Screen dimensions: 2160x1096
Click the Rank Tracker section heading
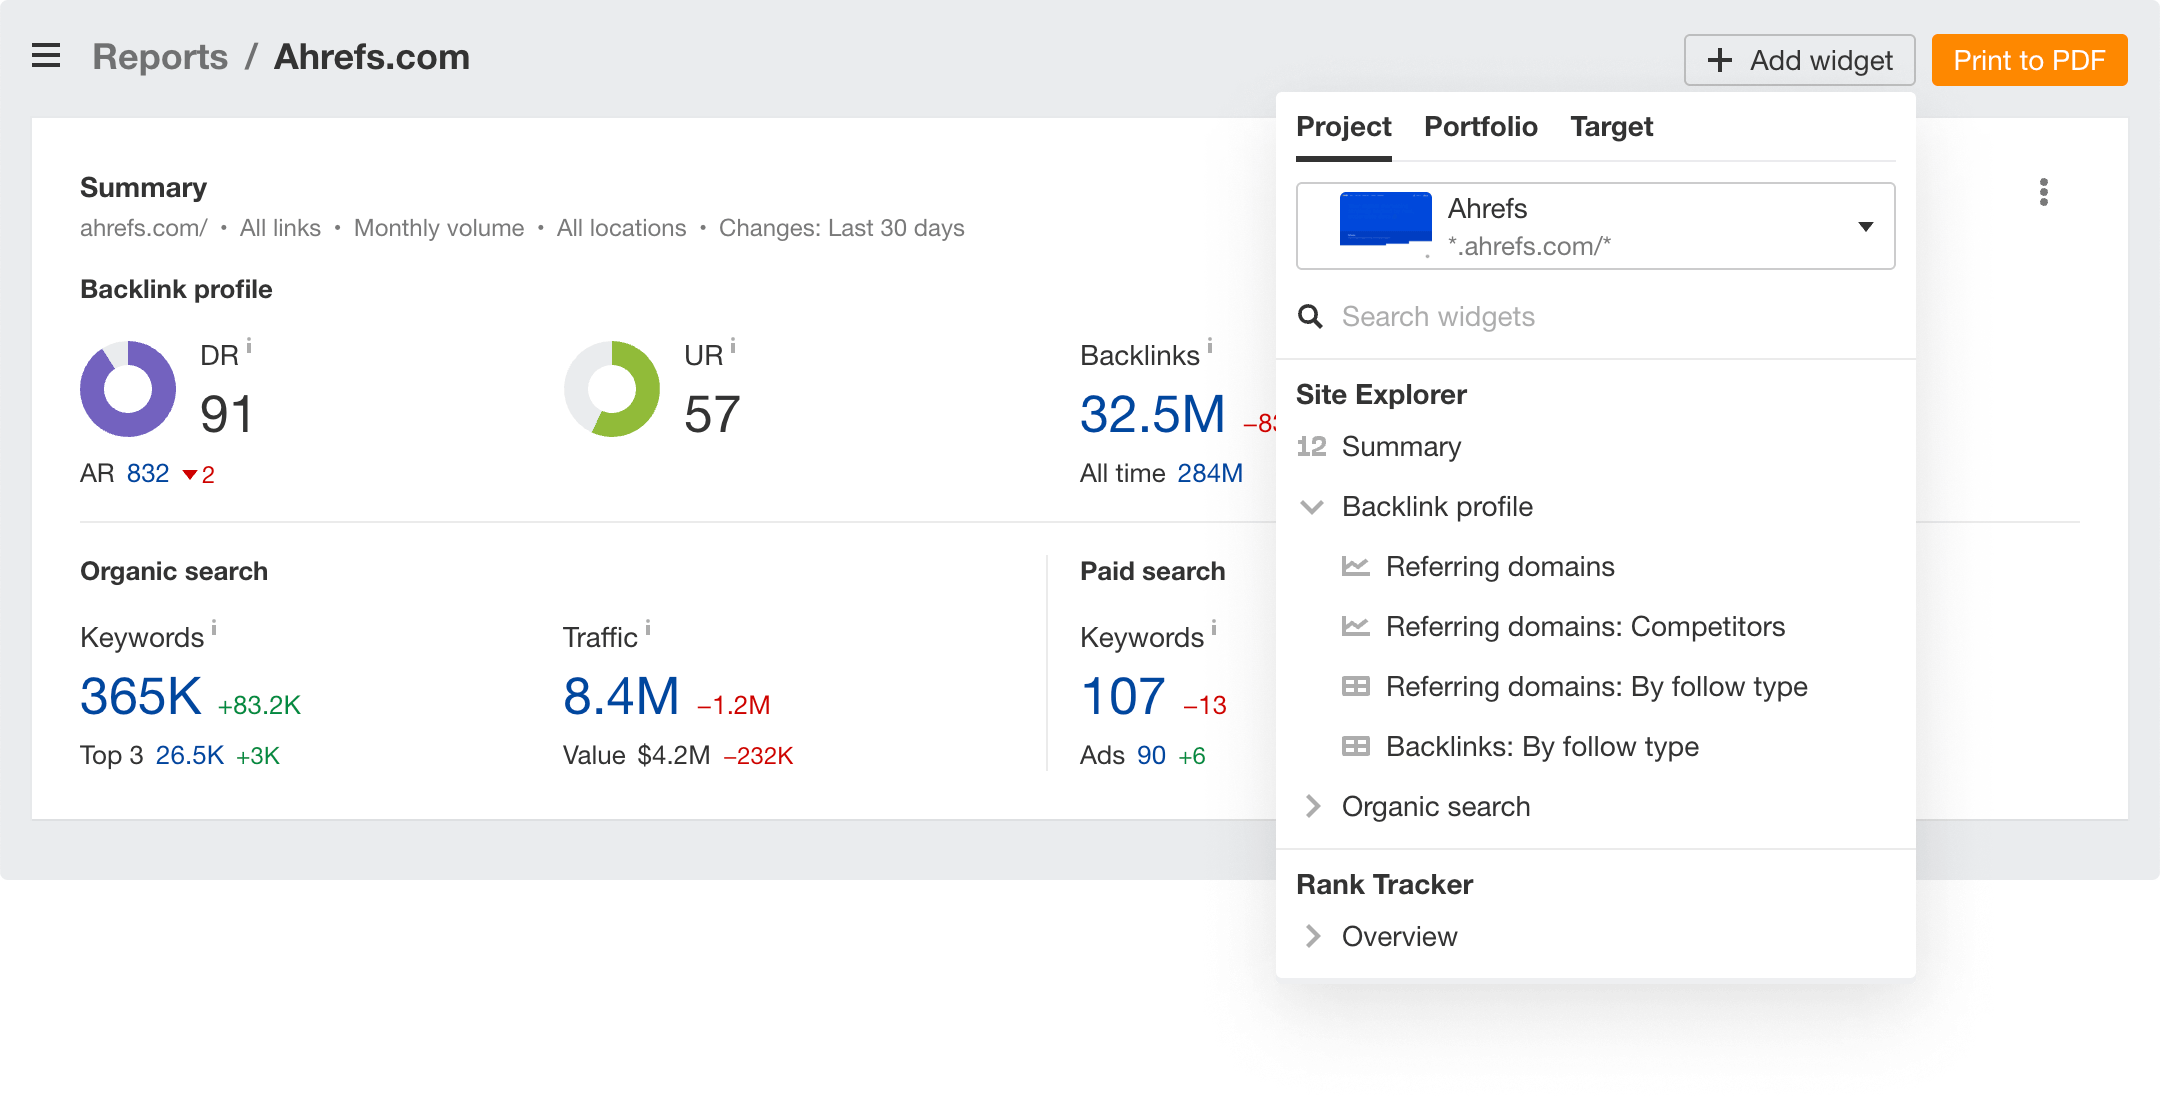[x=1384, y=885]
